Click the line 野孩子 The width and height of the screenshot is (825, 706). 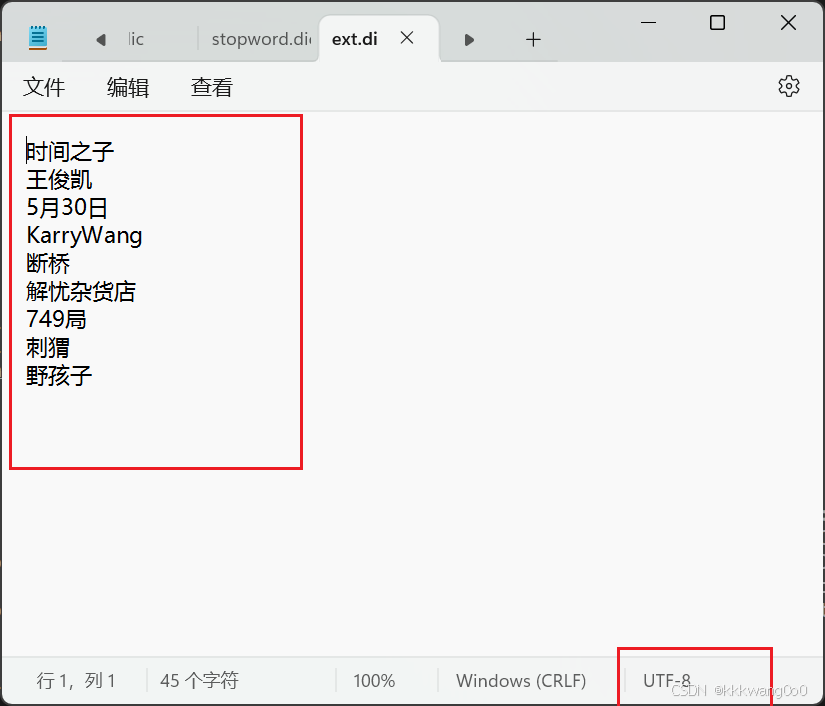(x=59, y=376)
